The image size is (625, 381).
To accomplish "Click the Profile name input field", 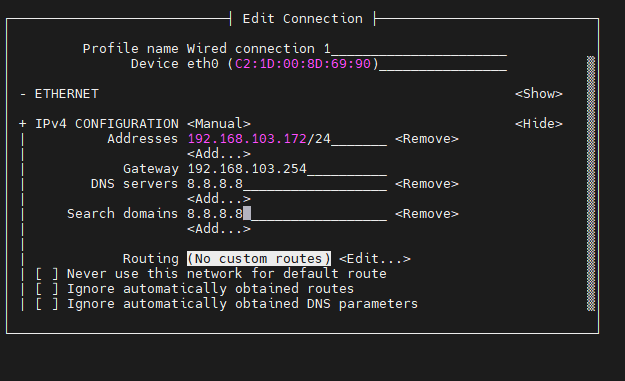I will [x=347, y=49].
